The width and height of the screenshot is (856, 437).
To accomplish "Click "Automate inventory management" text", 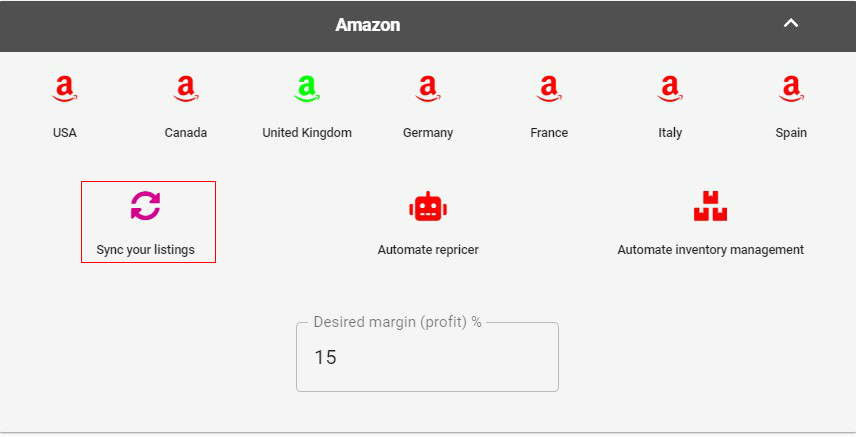I will point(710,250).
